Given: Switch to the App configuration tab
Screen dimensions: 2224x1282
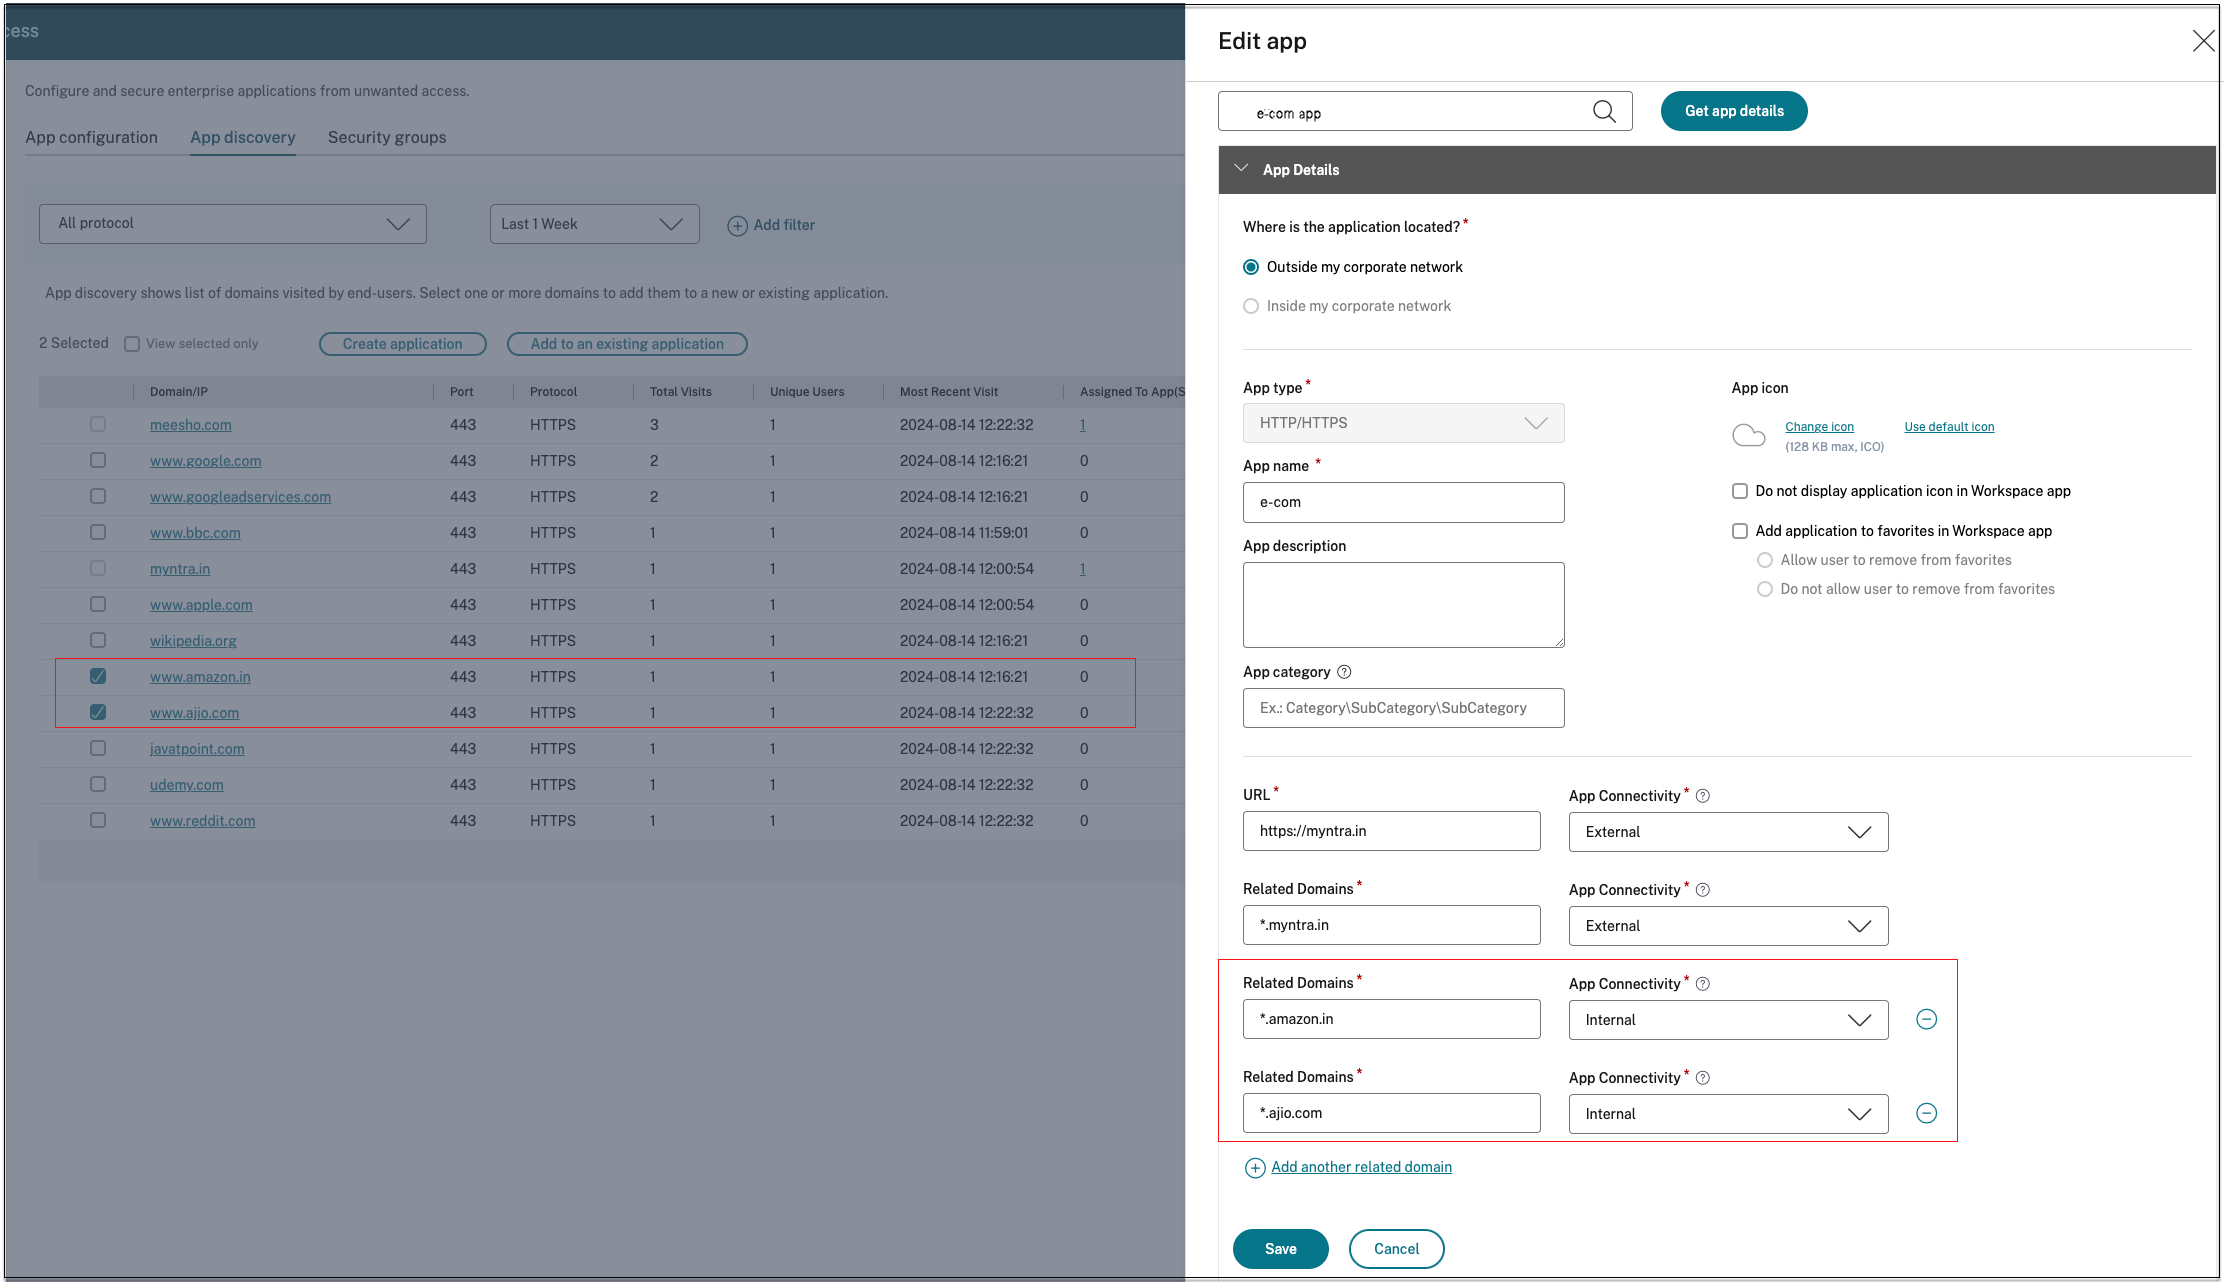Looking at the screenshot, I should (x=91, y=137).
